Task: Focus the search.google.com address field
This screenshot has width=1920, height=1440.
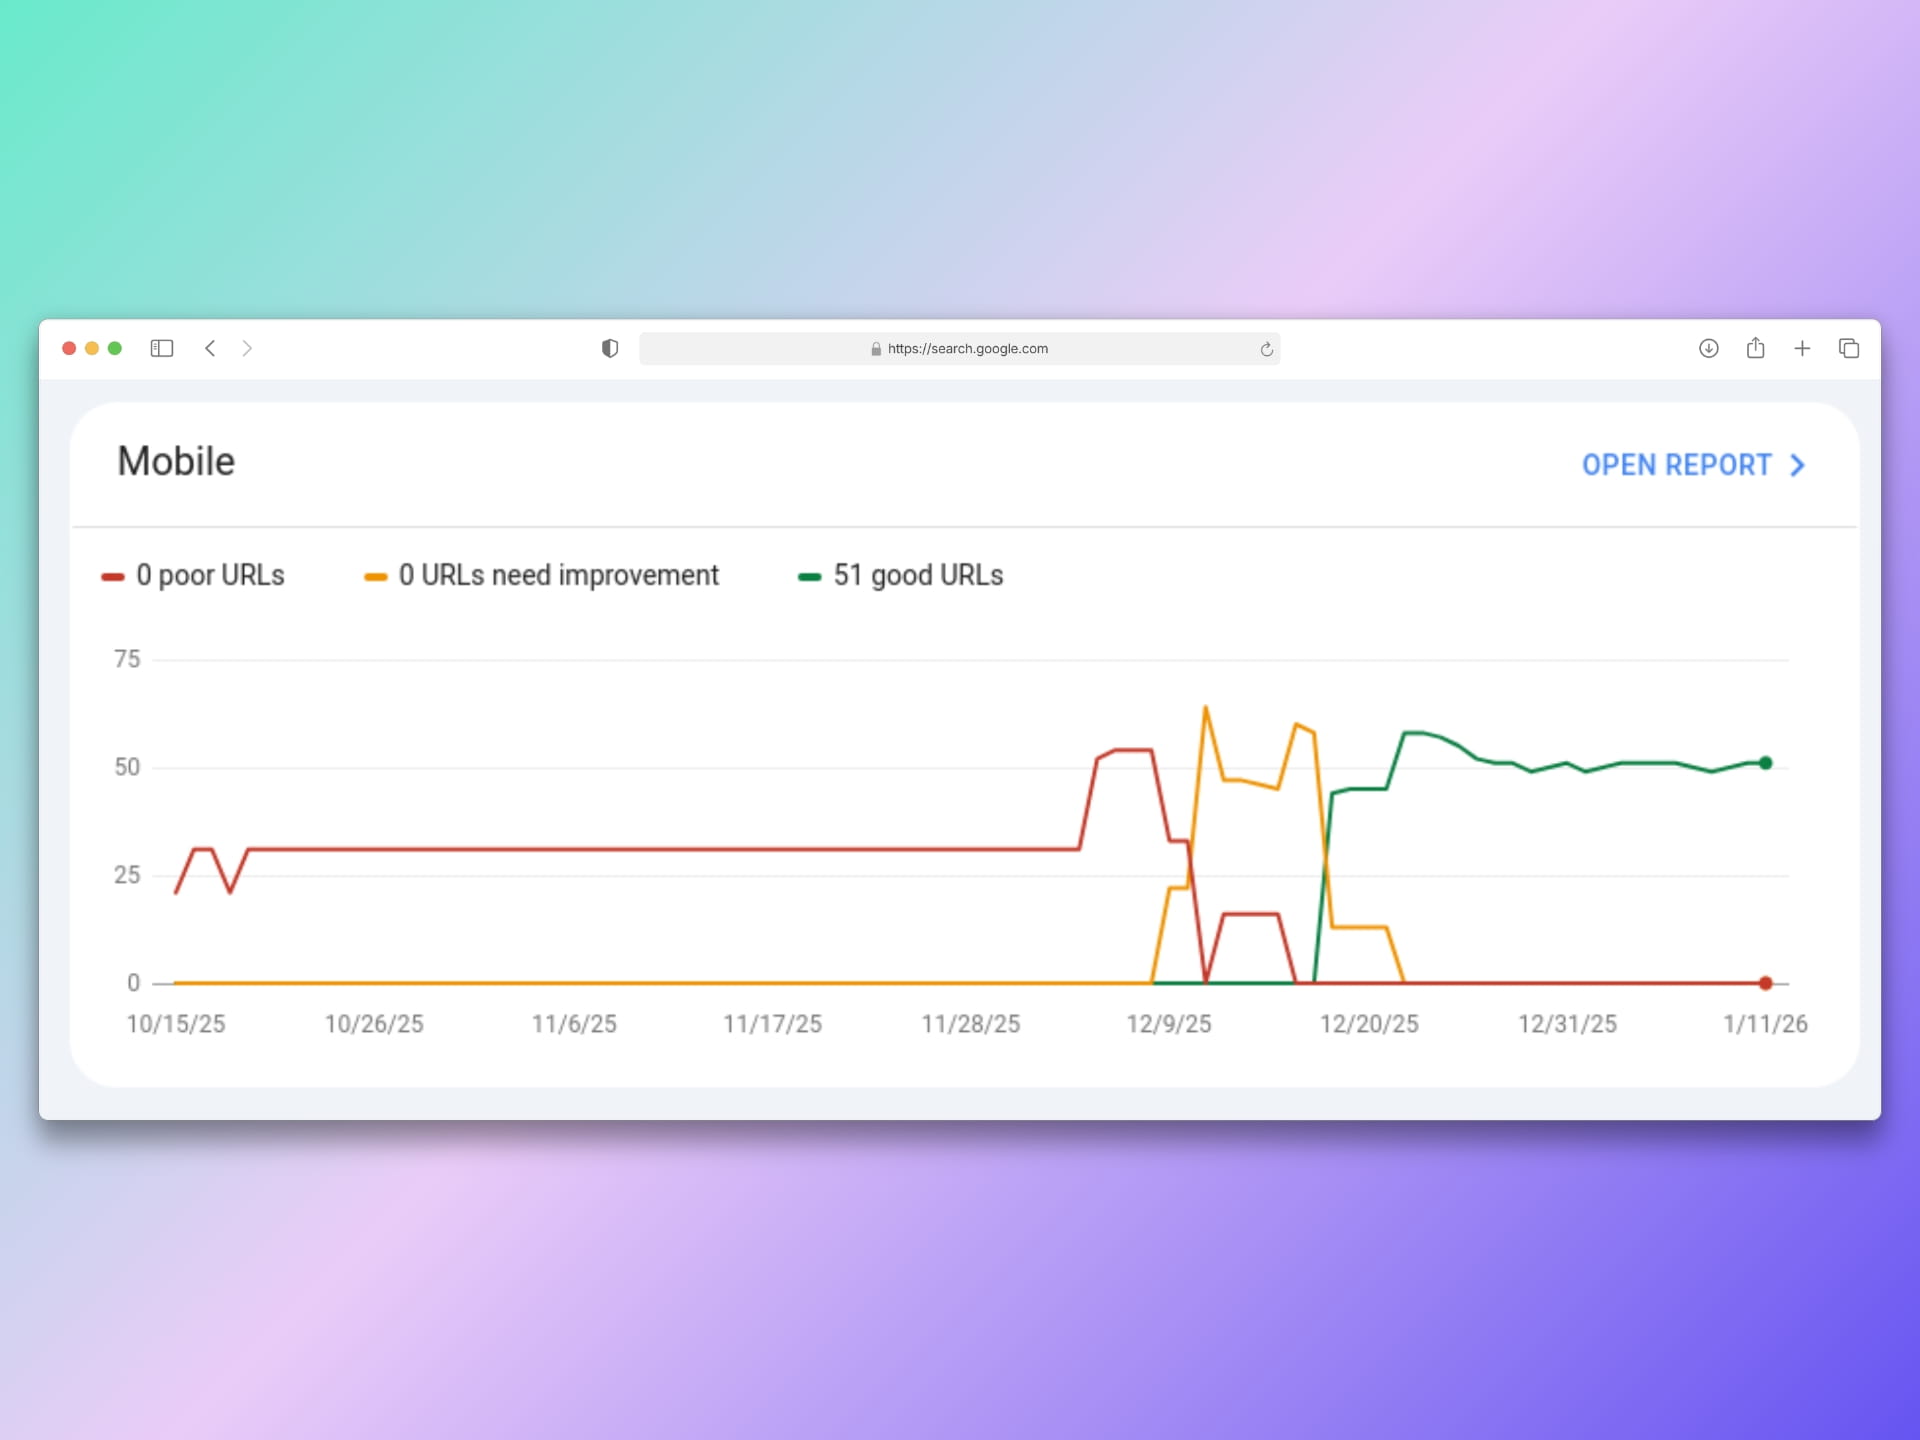Action: point(960,349)
